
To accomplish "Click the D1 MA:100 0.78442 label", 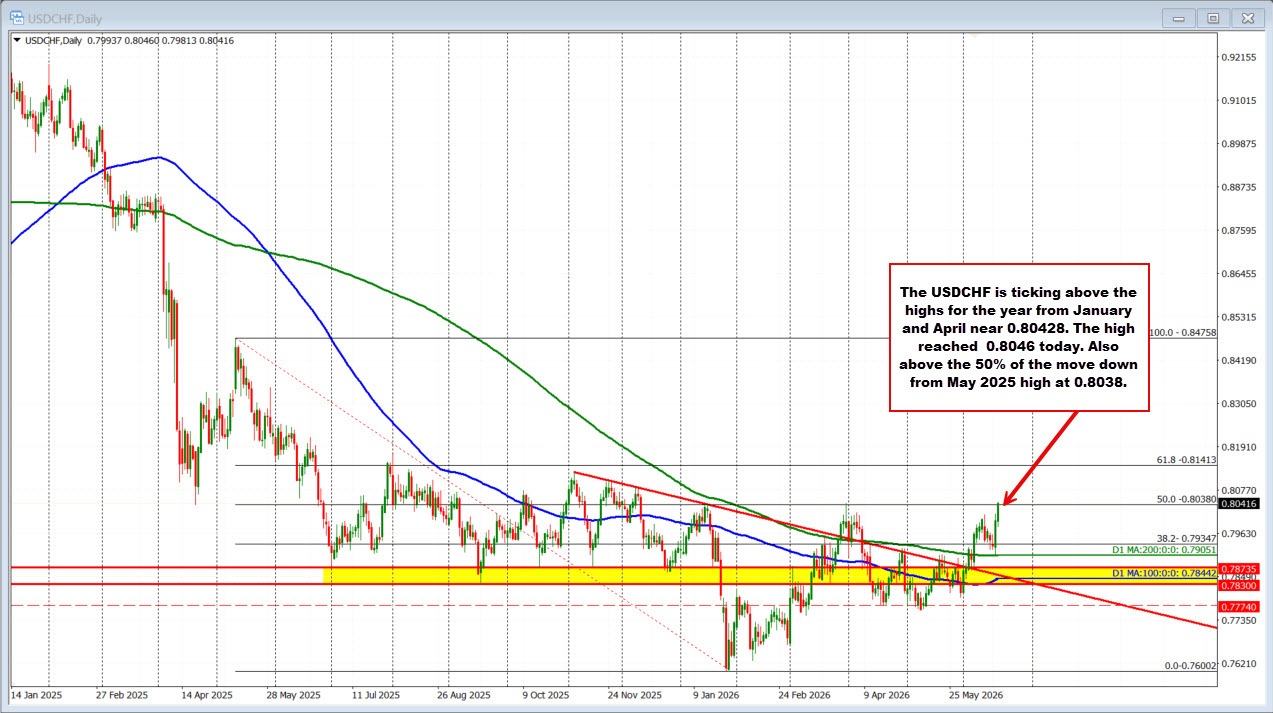I will [1164, 573].
